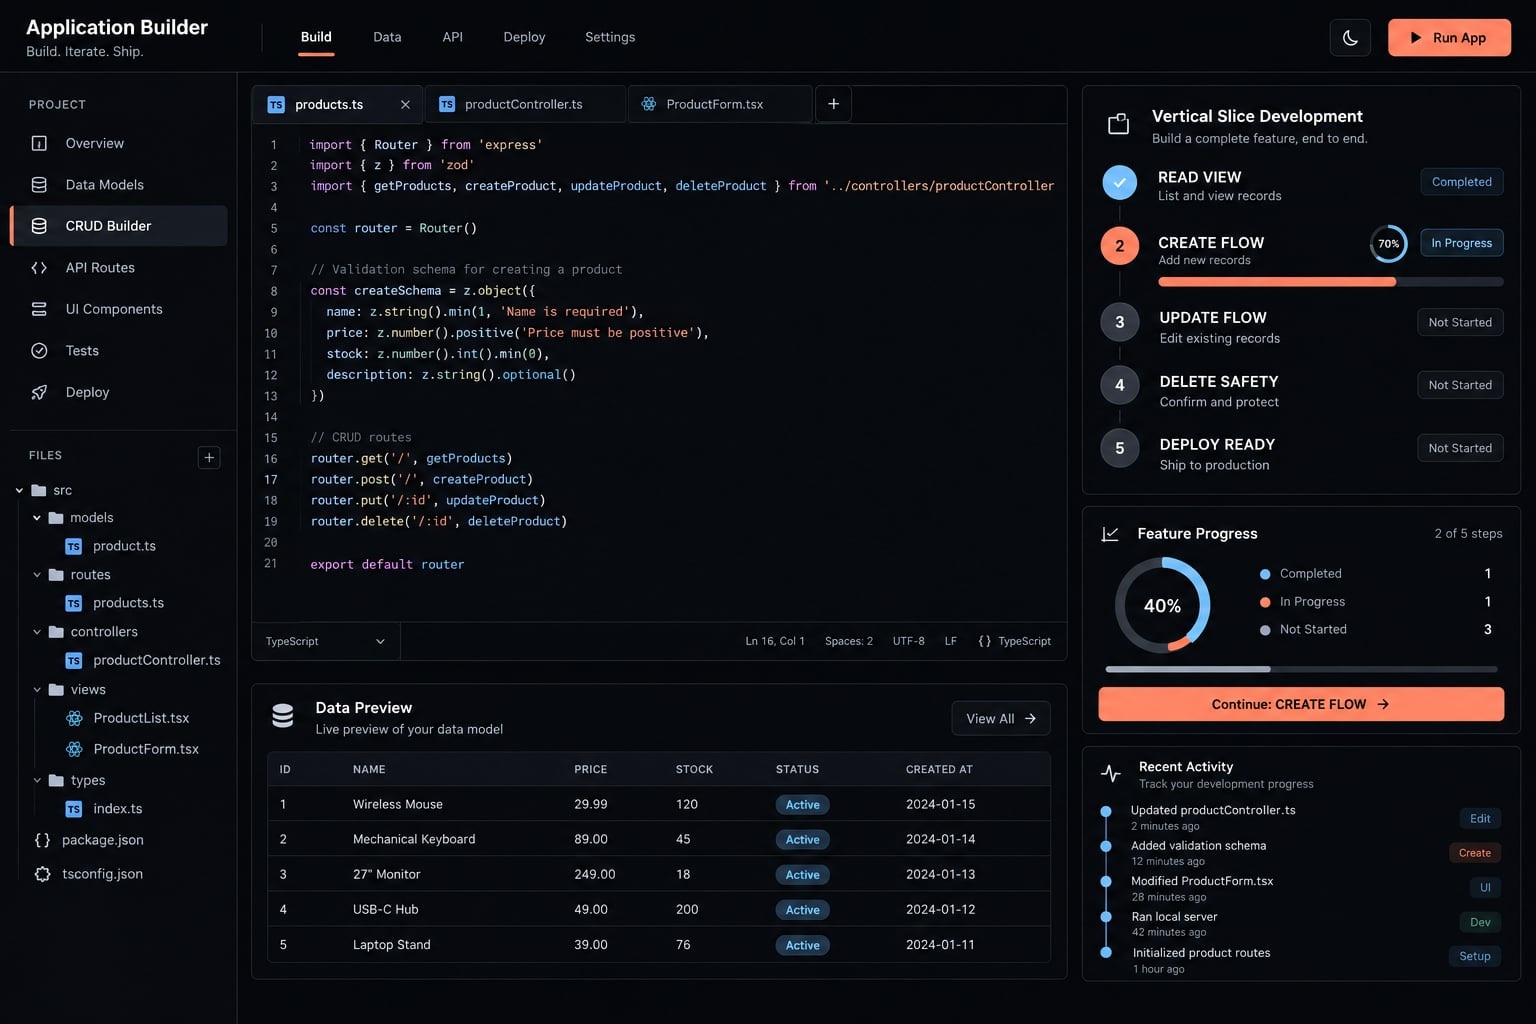
Task: Click the Overview sidebar icon
Action: pos(39,143)
